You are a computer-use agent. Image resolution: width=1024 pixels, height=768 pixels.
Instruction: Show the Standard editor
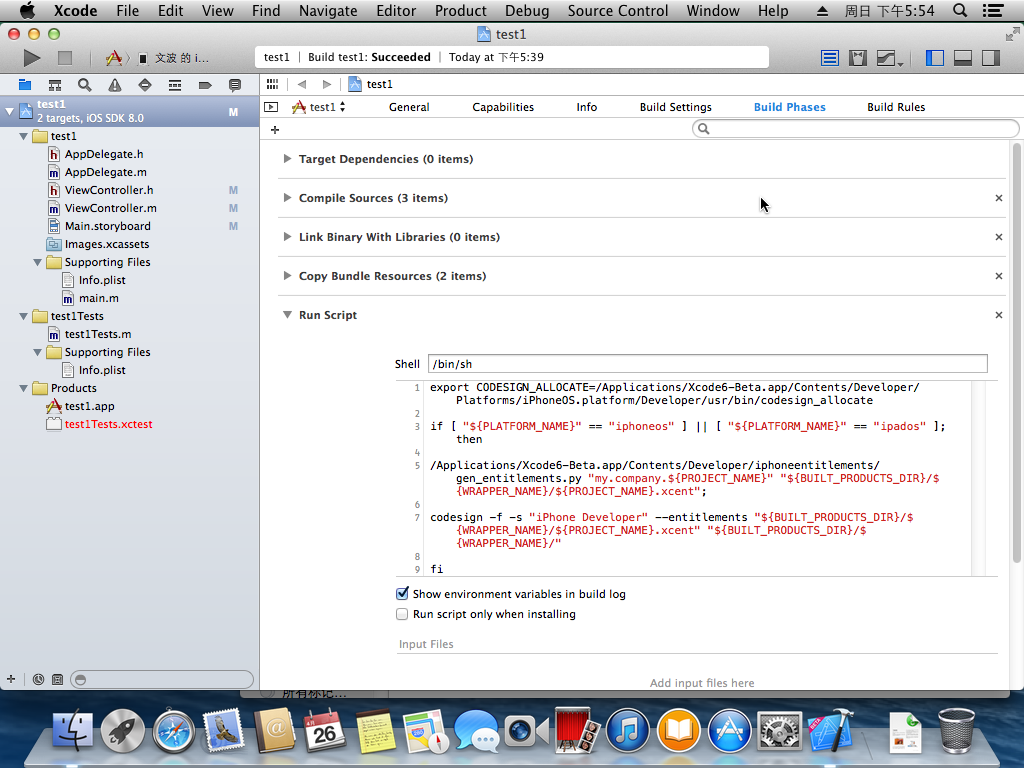coord(830,58)
